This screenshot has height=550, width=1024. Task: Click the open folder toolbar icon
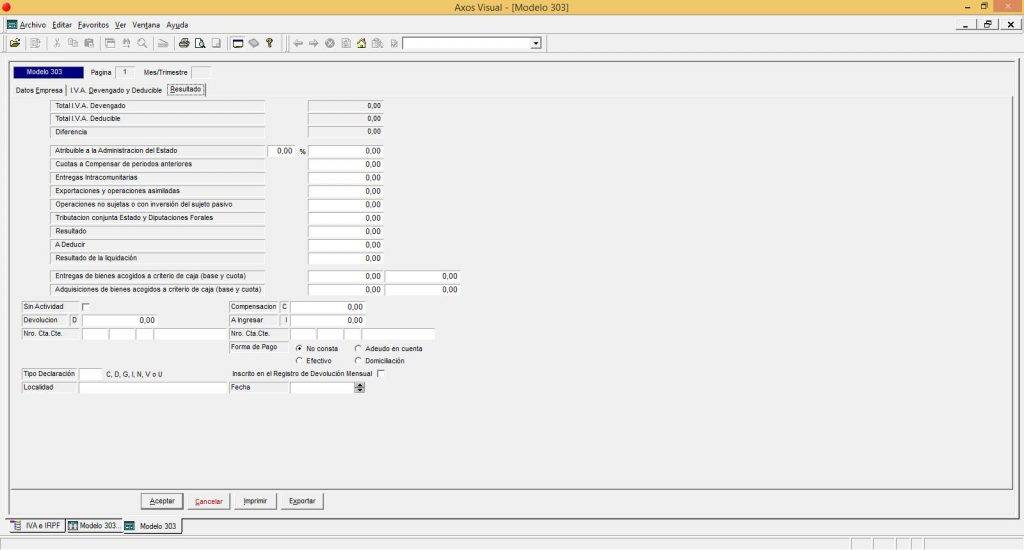click(x=15, y=43)
